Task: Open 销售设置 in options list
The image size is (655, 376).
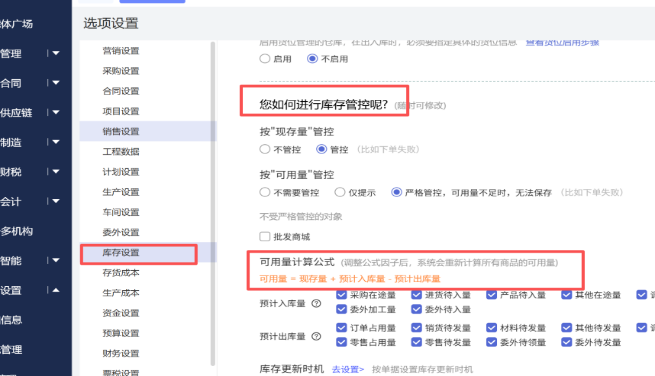Action: [x=121, y=131]
